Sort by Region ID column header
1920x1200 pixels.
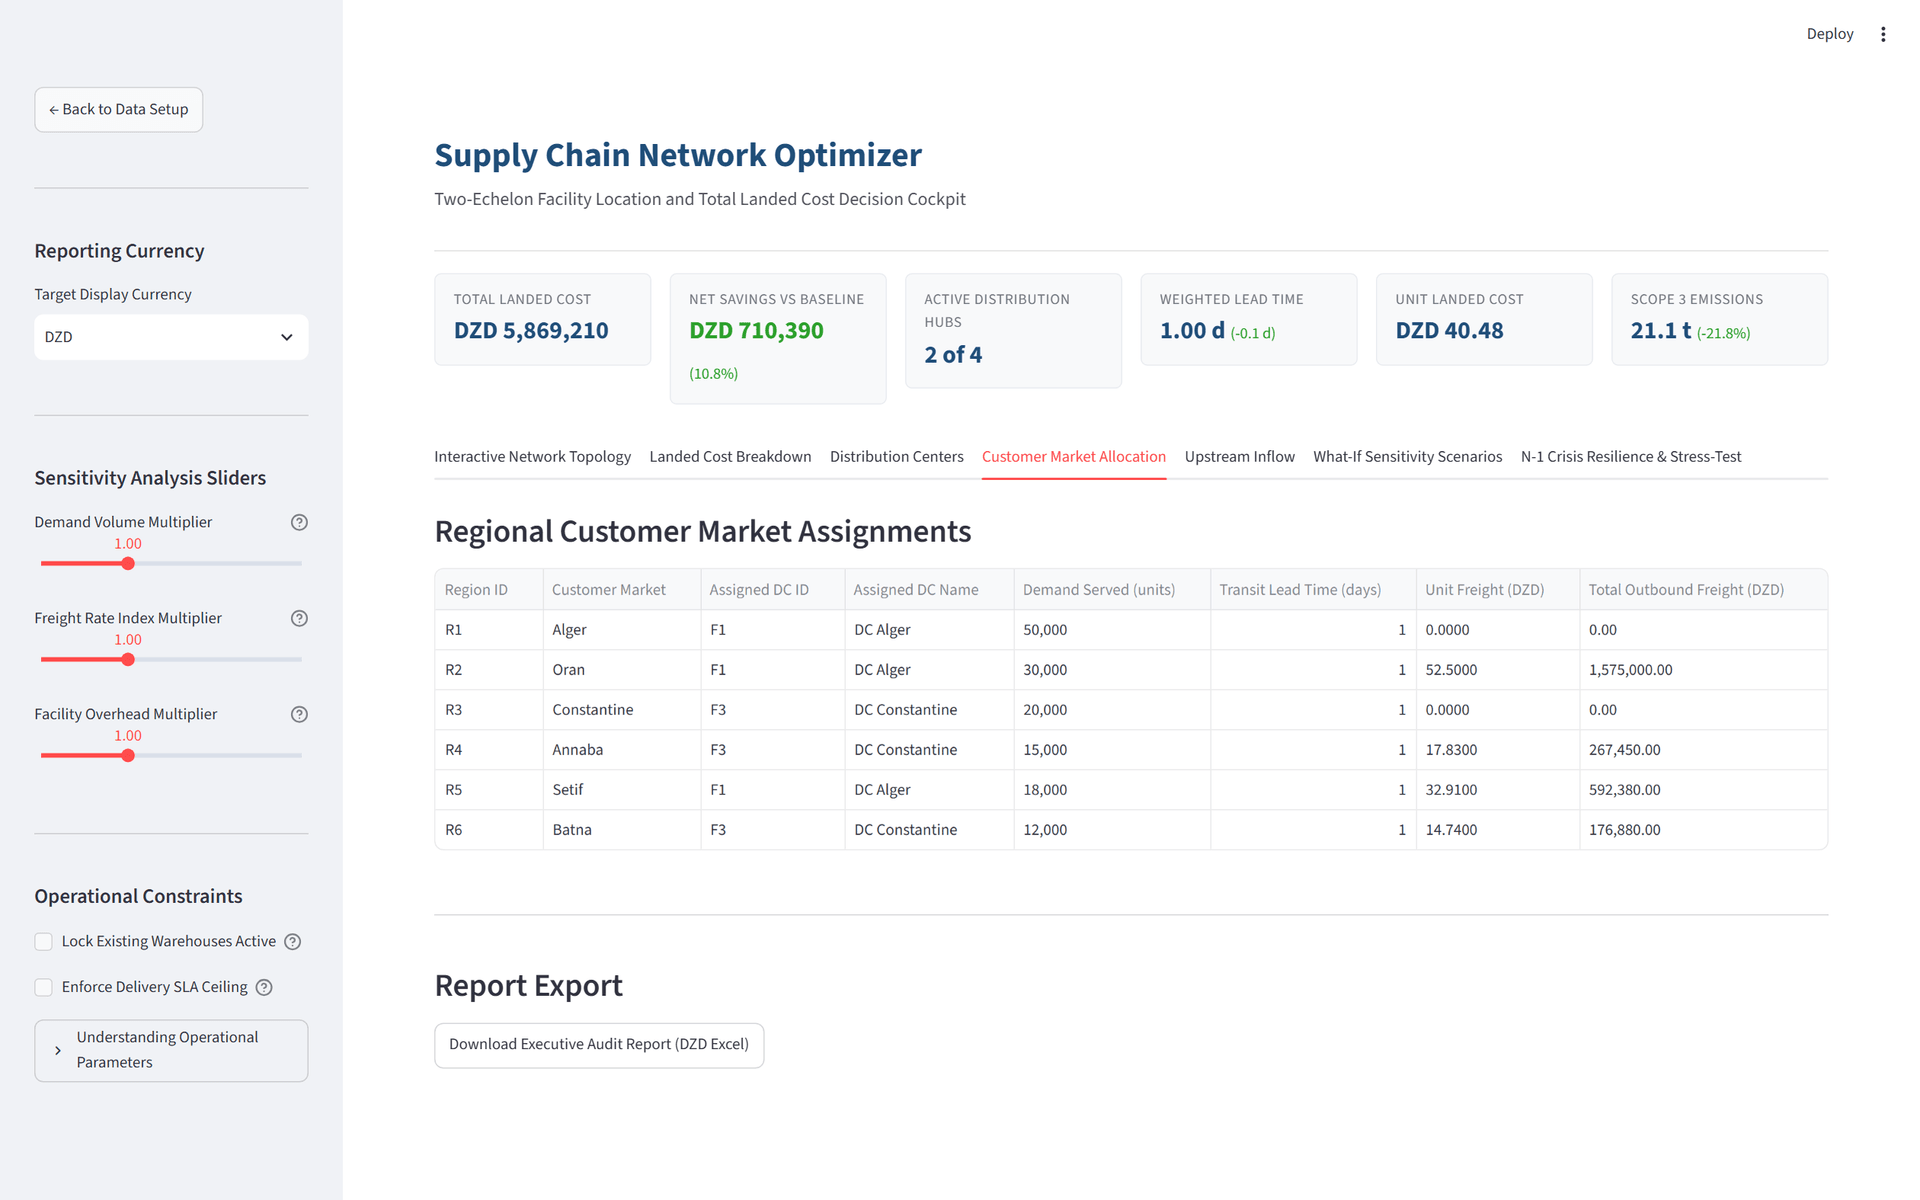[x=489, y=590]
